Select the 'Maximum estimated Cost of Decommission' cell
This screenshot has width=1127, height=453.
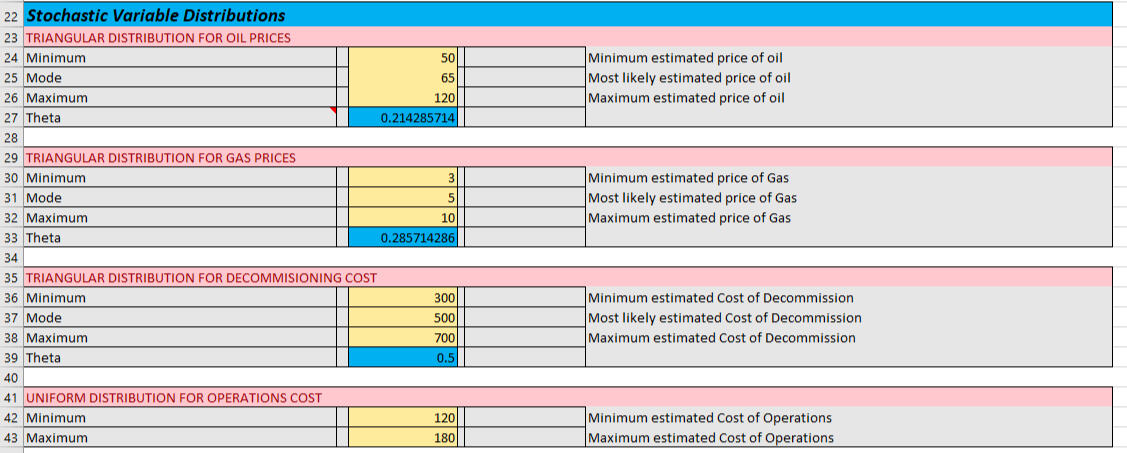point(721,338)
